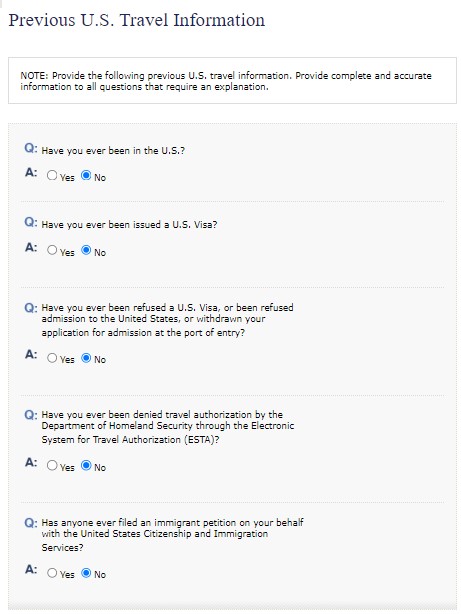Mark Yes for refused a U.S. Visa question
Viewport: 461px width, 614px height.
tap(52, 358)
